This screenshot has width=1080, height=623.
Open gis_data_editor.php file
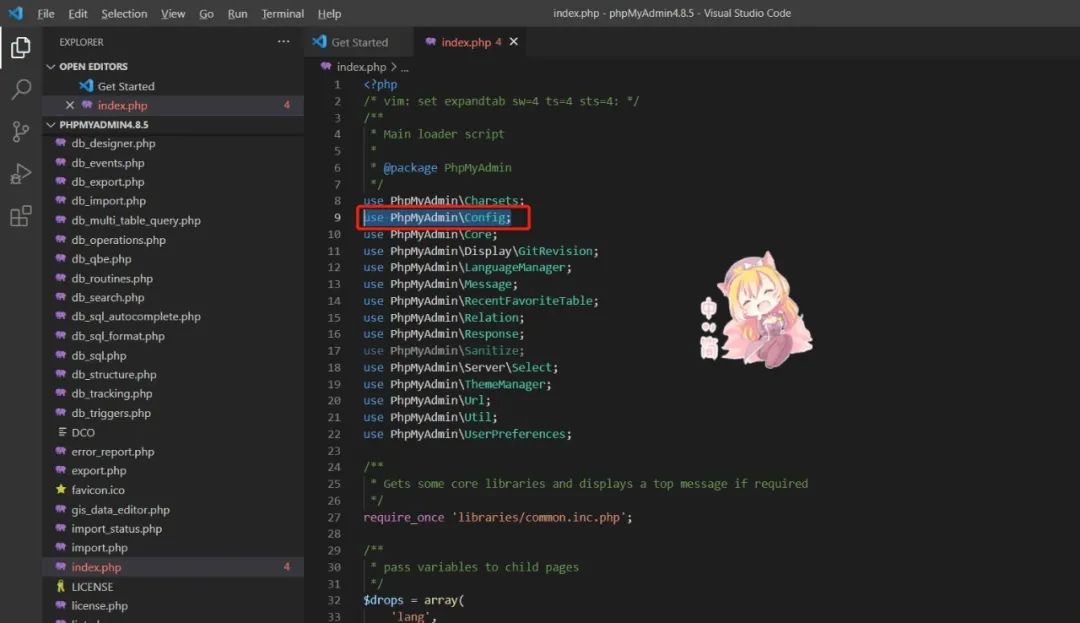(121, 510)
